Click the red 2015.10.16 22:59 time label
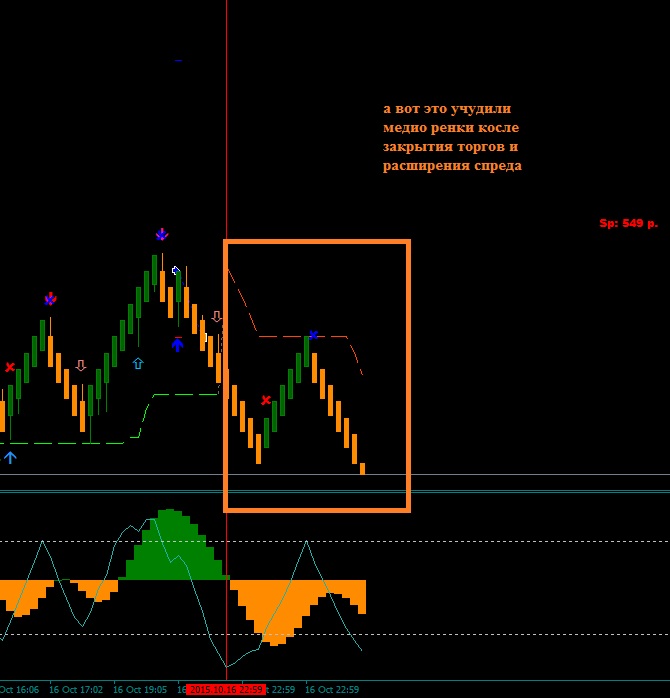670x698 pixels. coord(226,690)
